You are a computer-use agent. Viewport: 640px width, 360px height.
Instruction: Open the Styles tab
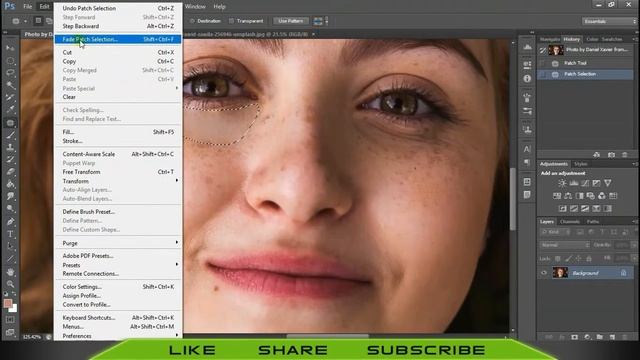click(x=581, y=164)
